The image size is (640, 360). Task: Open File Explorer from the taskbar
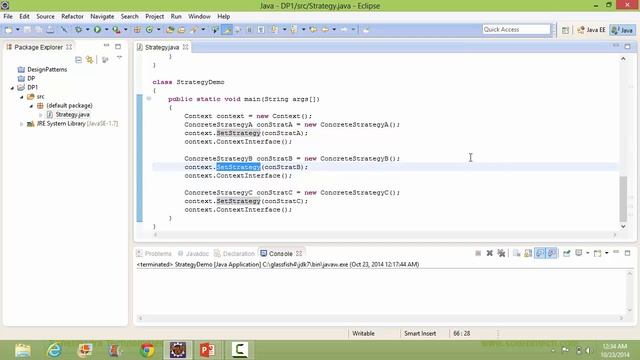point(23,350)
